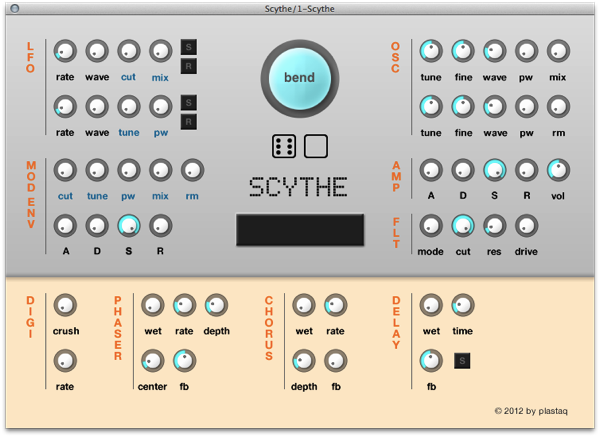Screen dimensions: 600x437
Task: Click the LFO tune knob
Action: pos(129,107)
